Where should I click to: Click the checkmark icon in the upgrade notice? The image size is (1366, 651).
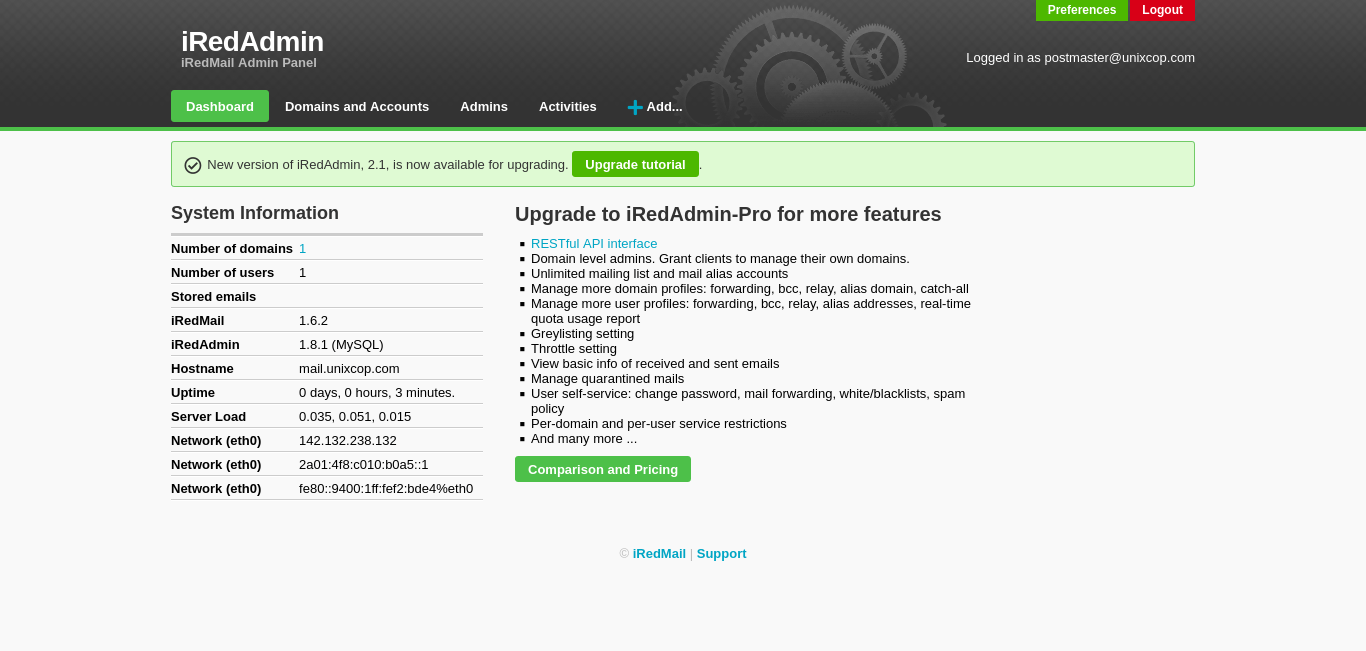[193, 165]
